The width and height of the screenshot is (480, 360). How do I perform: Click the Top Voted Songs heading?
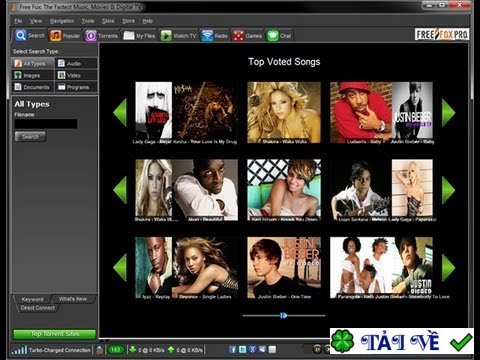coord(284,62)
